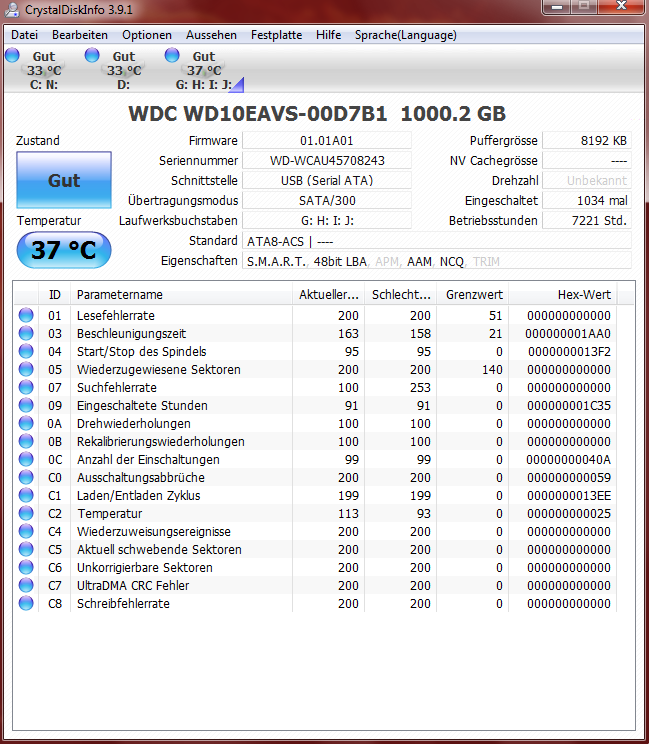Open the Aussehen menu
This screenshot has width=649, height=744.
(x=211, y=35)
